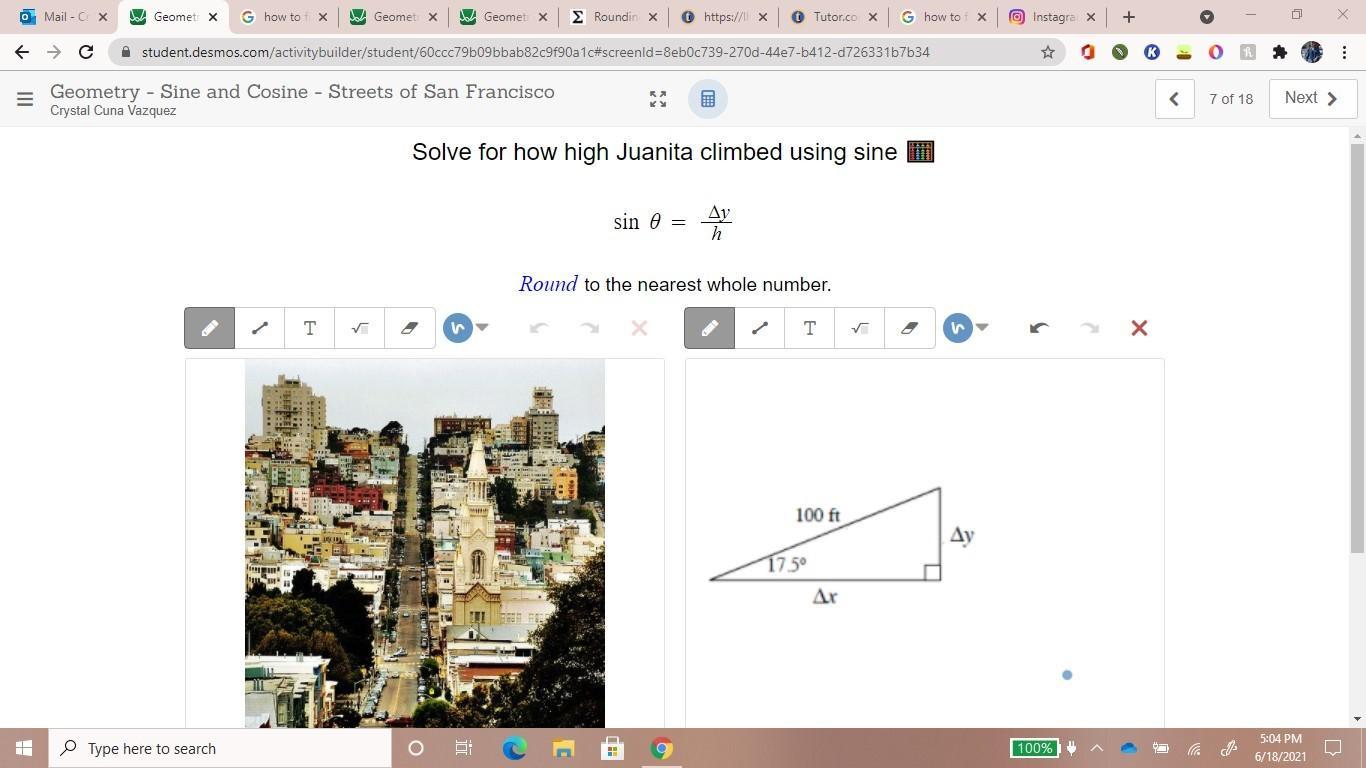Click the Next button
Viewport: 1366px width, 768px height.
[1312, 98]
